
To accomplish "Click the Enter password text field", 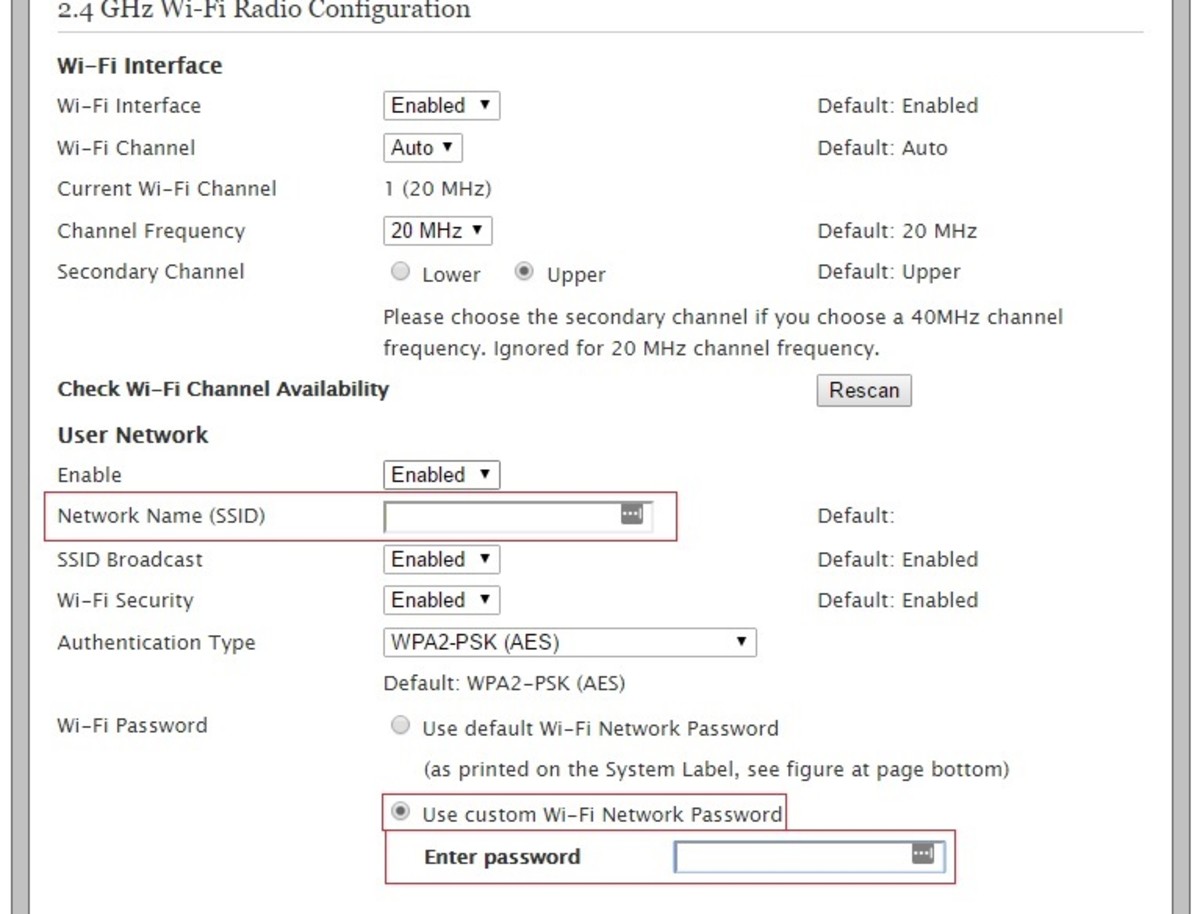I will click(792, 857).
